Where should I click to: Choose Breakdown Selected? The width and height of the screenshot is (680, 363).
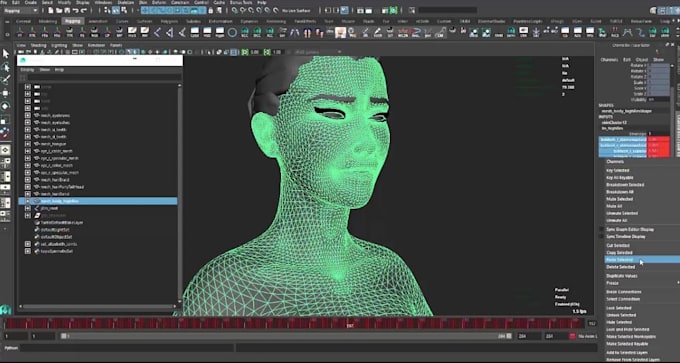click(625, 185)
